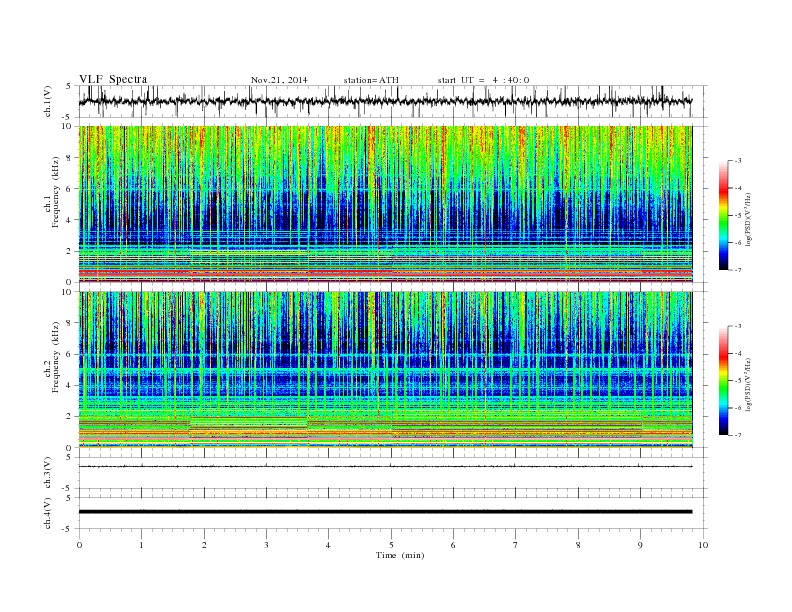Click the "ch.1(V)" waveform axis label
Viewport: 792px width, 612px height.
48,103
